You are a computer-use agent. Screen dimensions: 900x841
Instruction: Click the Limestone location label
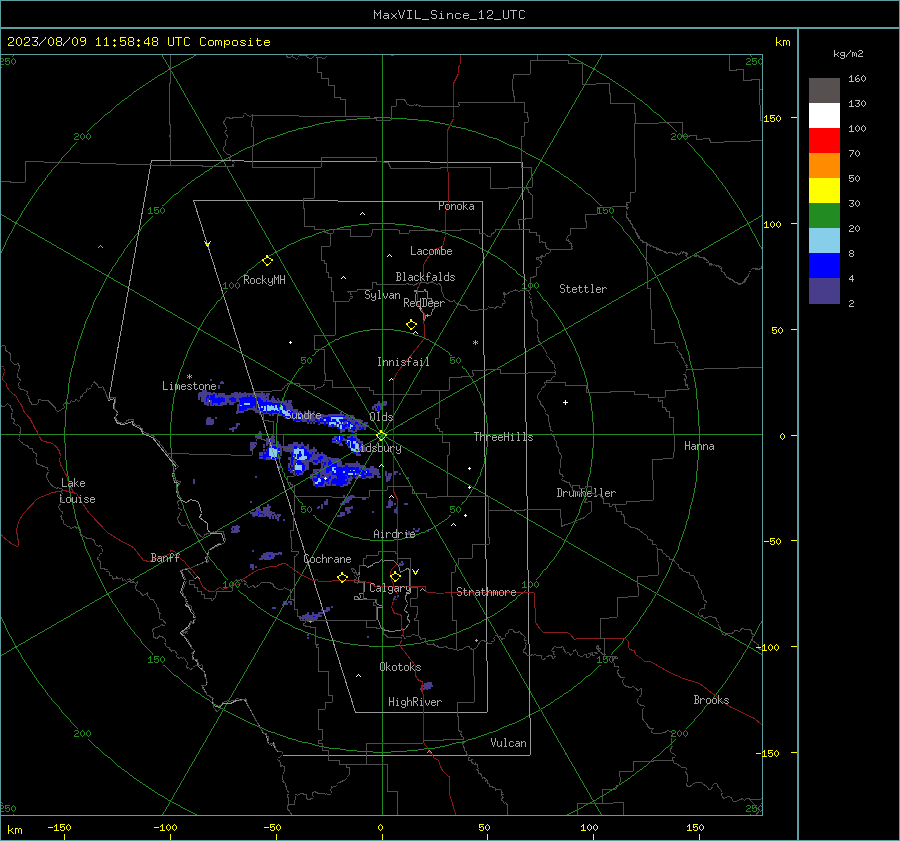coord(189,386)
